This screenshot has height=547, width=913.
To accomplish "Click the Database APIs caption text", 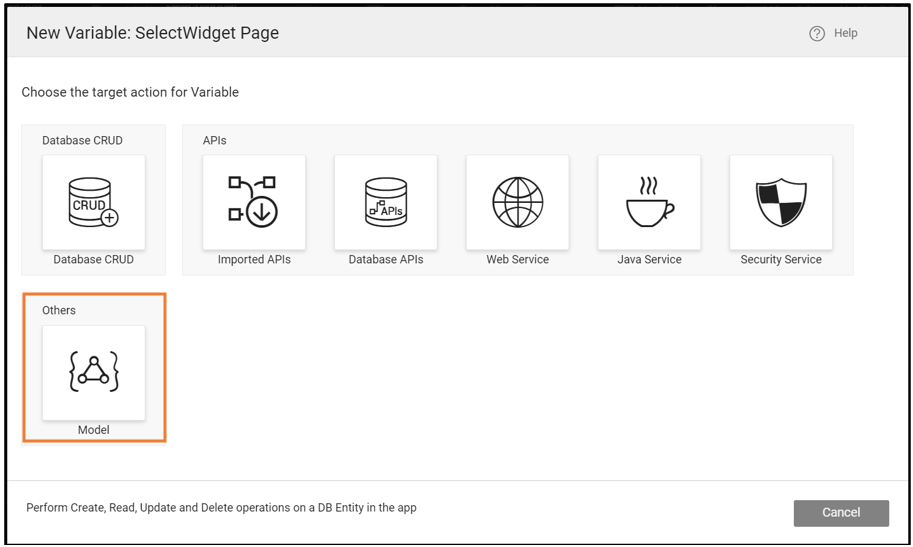I will [x=386, y=260].
